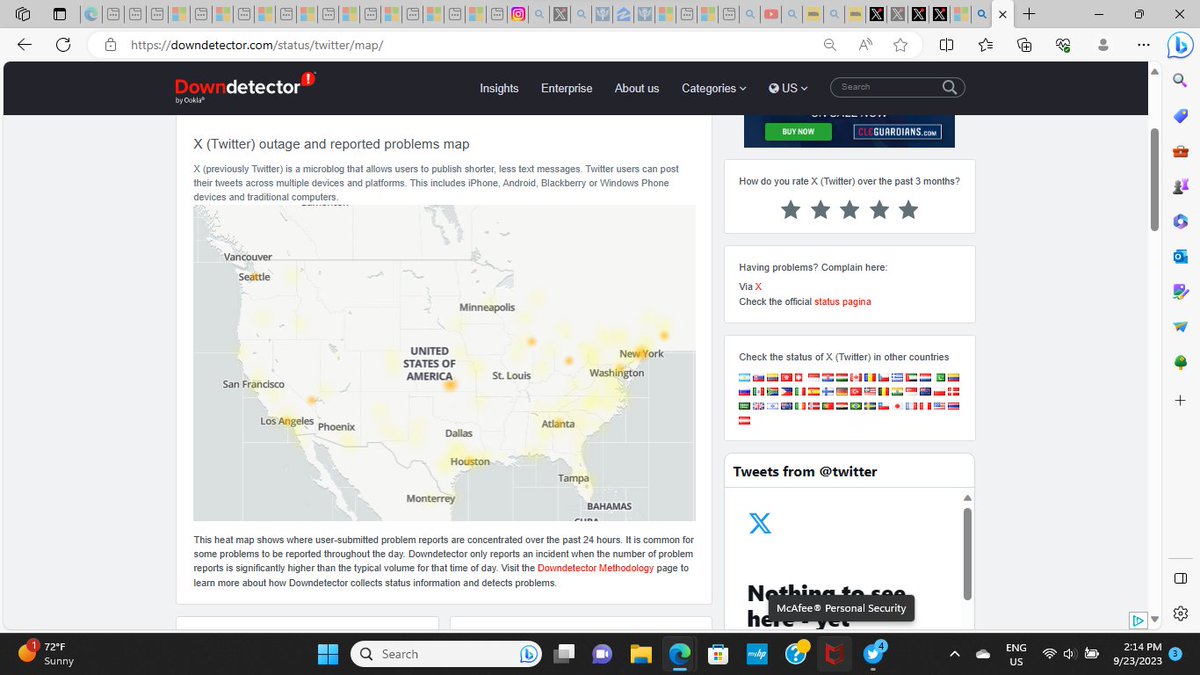Open Collections in Edge toolbar

[x=1024, y=45]
